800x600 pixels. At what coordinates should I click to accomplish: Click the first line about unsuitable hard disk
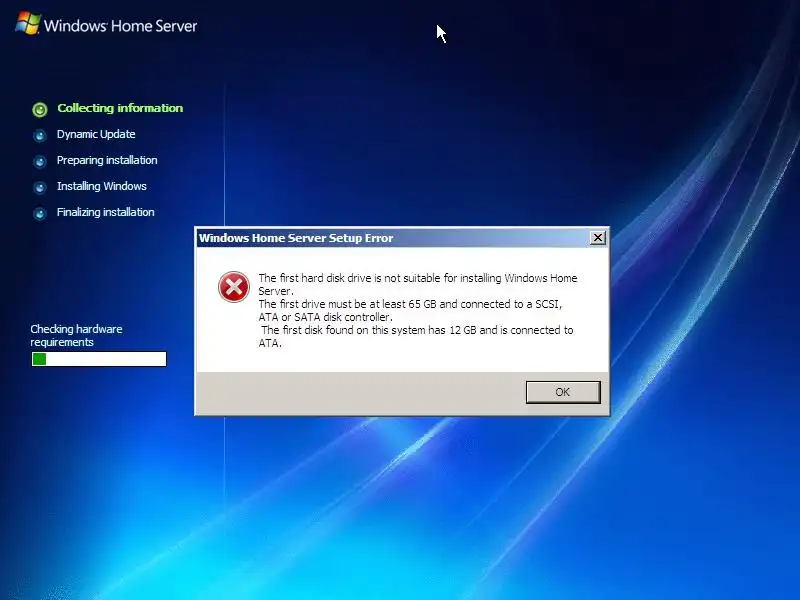(x=418, y=284)
